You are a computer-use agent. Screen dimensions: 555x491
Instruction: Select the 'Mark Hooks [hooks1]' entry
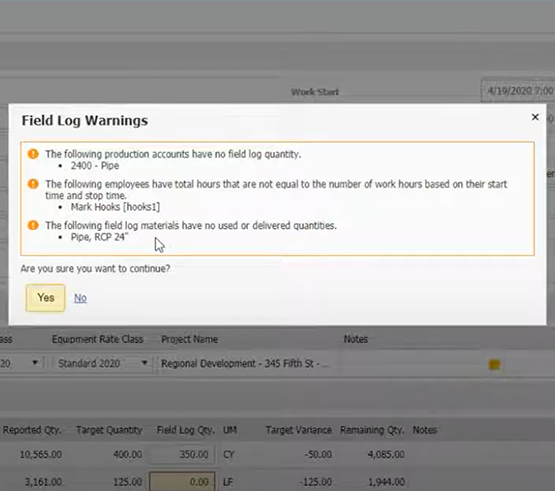coord(115,207)
